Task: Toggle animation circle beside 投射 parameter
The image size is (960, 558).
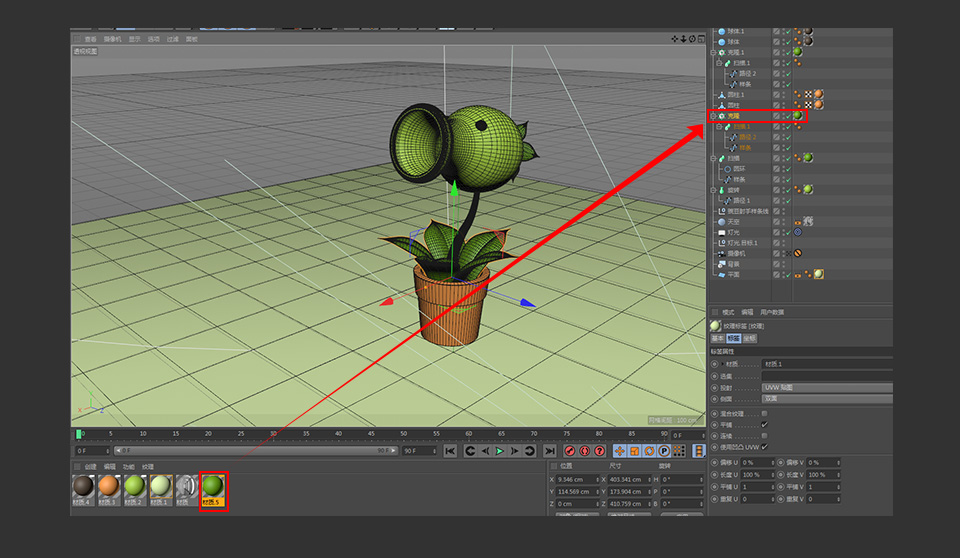Action: pyautogui.click(x=714, y=388)
